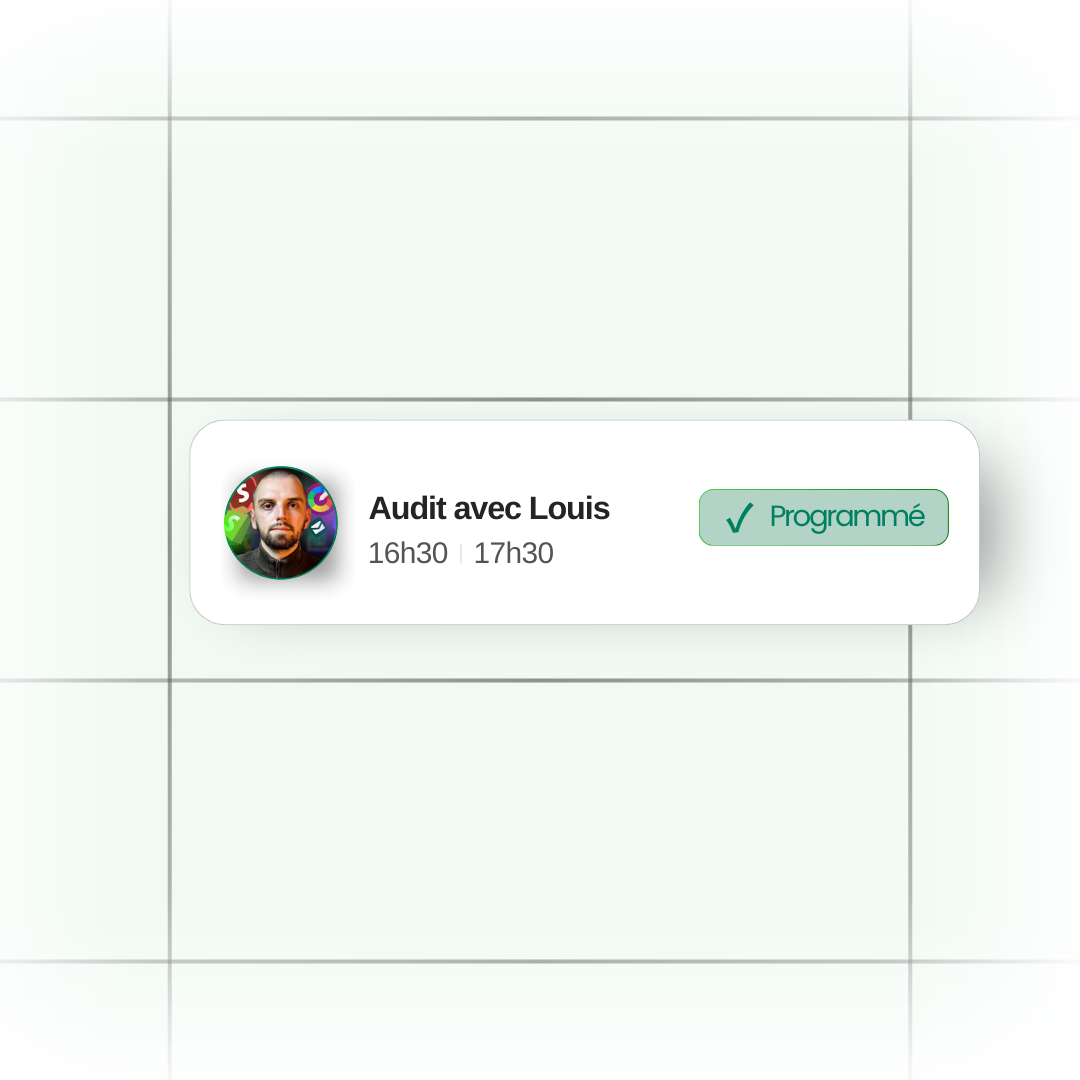Click the red S logo in the avatar
Image resolution: width=1080 pixels, height=1080 pixels.
243,492
